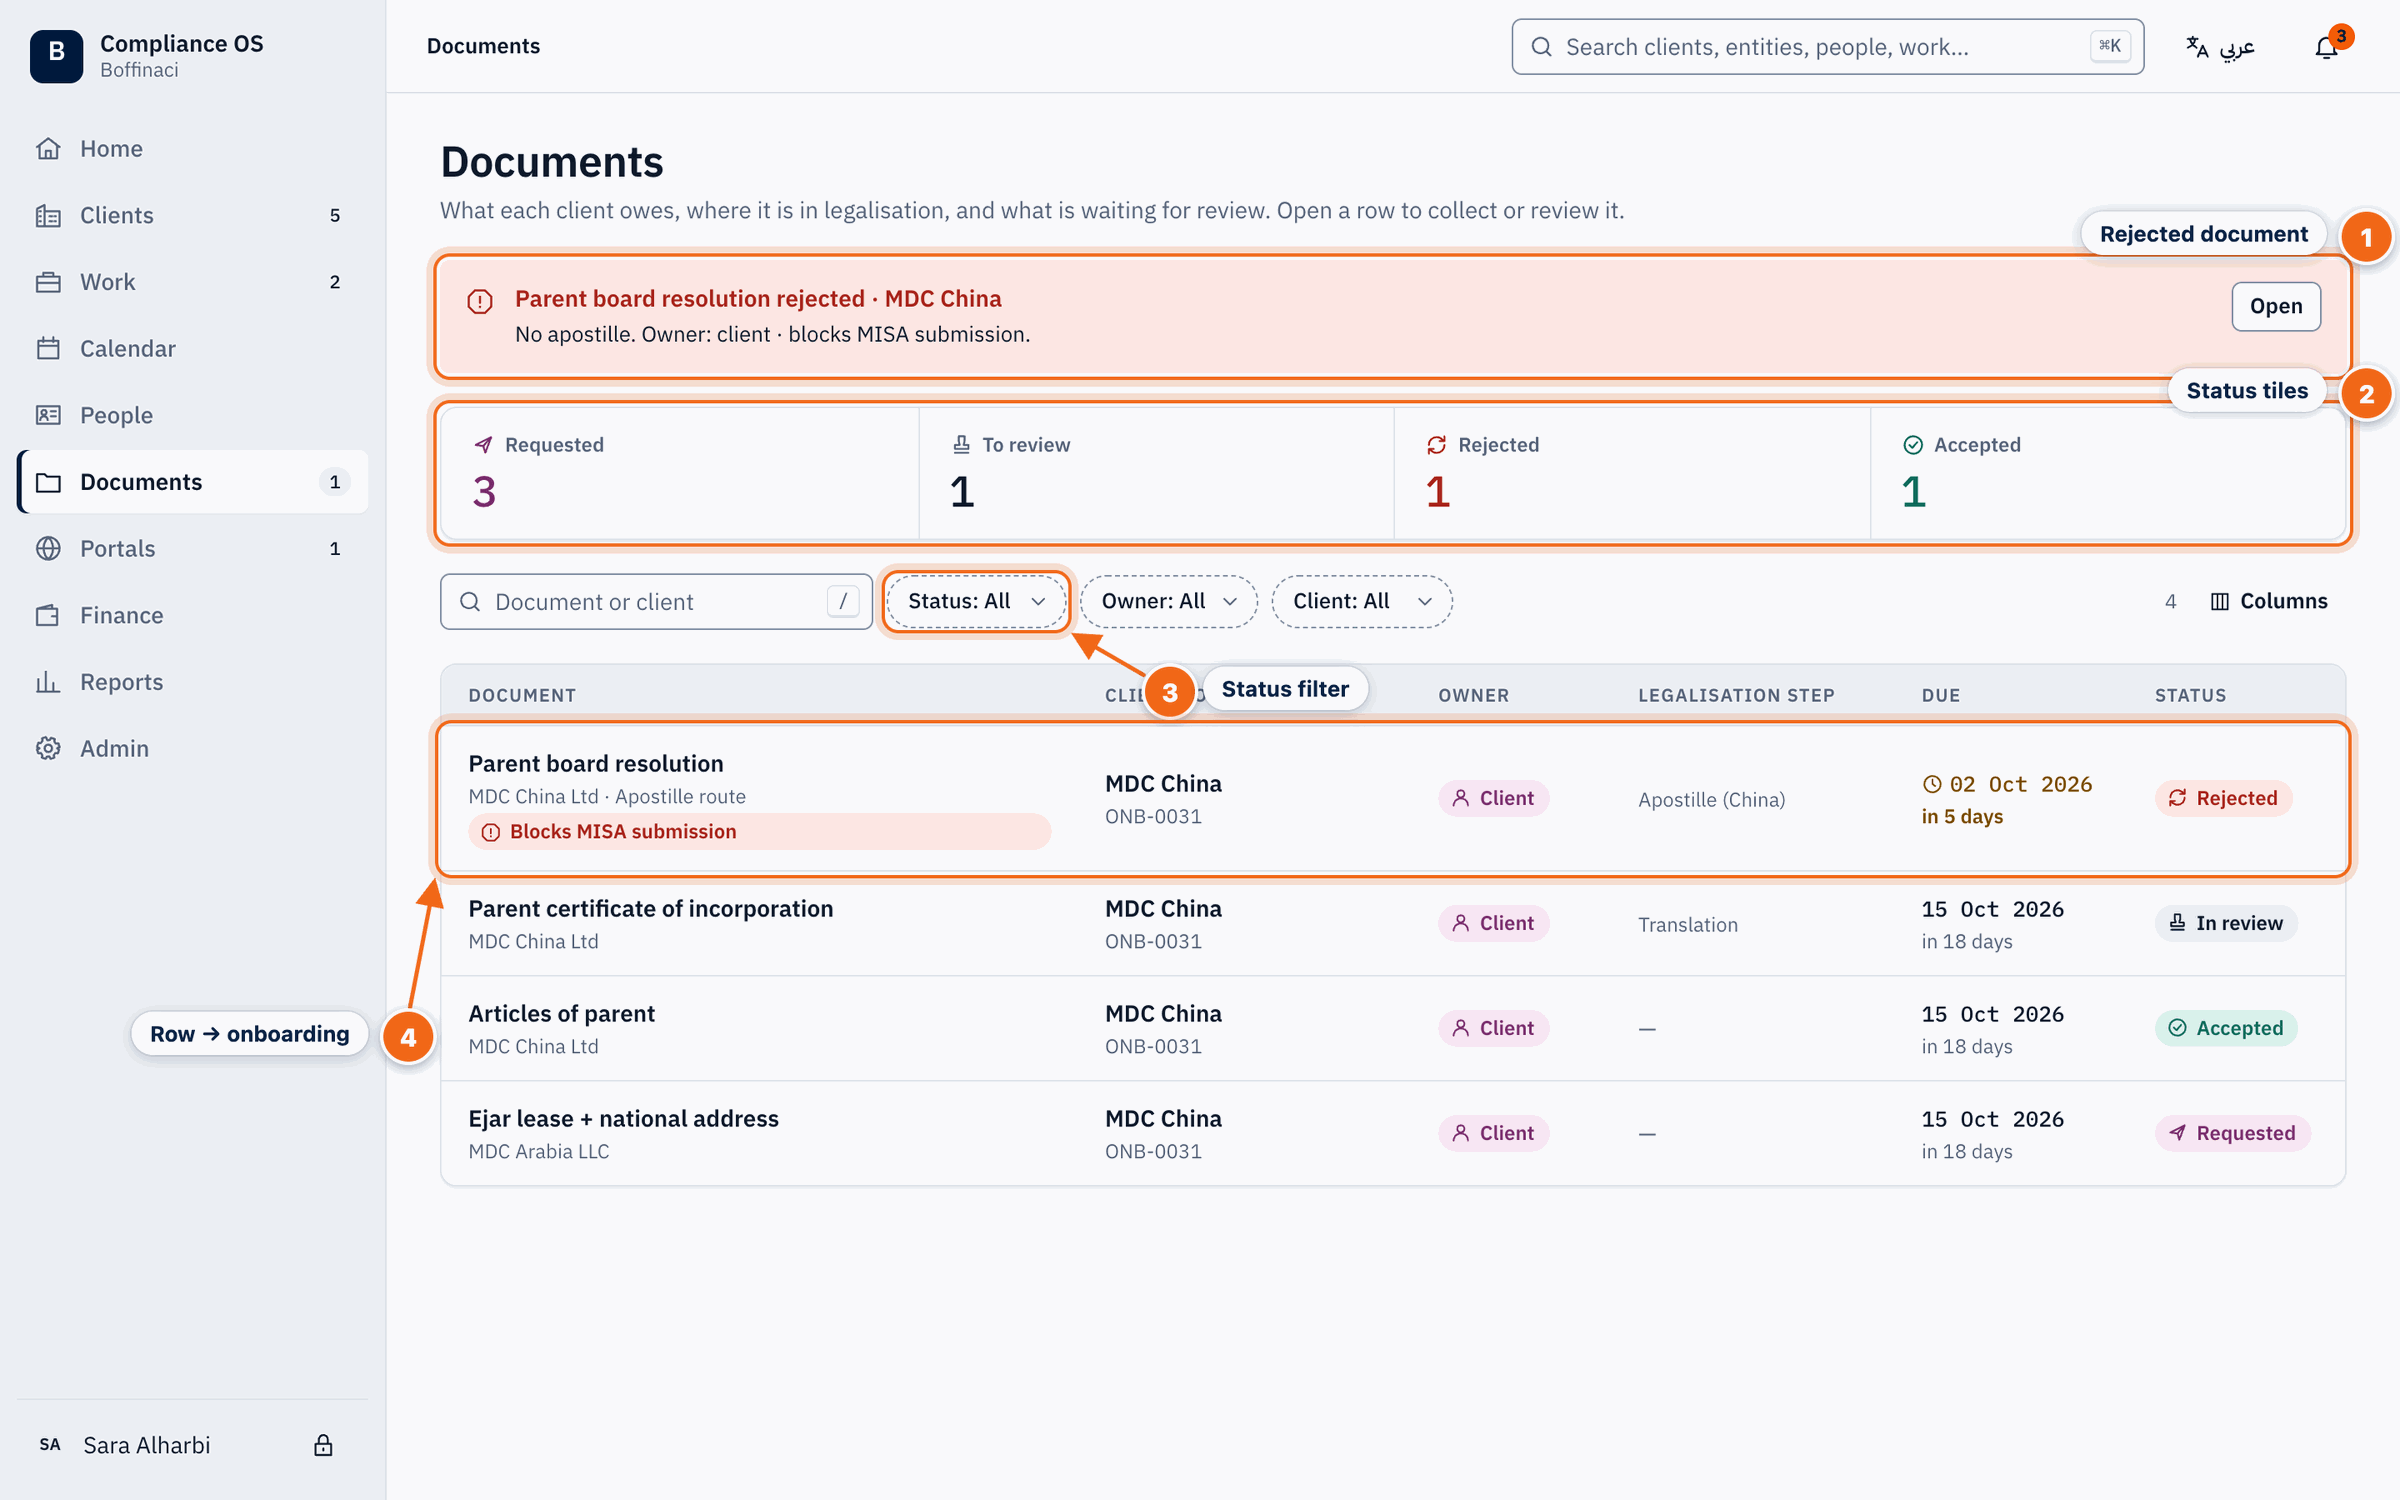Switch language to Arabic

2220,47
